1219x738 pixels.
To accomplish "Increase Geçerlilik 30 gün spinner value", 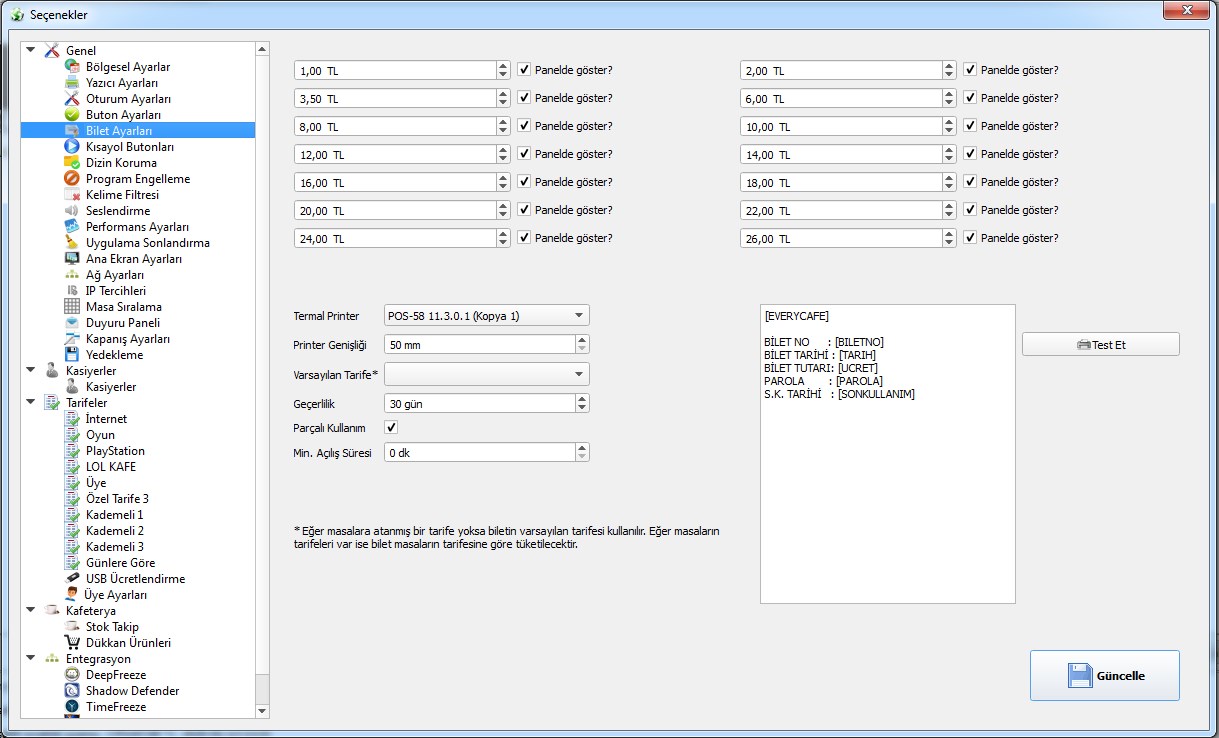I will tap(582, 398).
